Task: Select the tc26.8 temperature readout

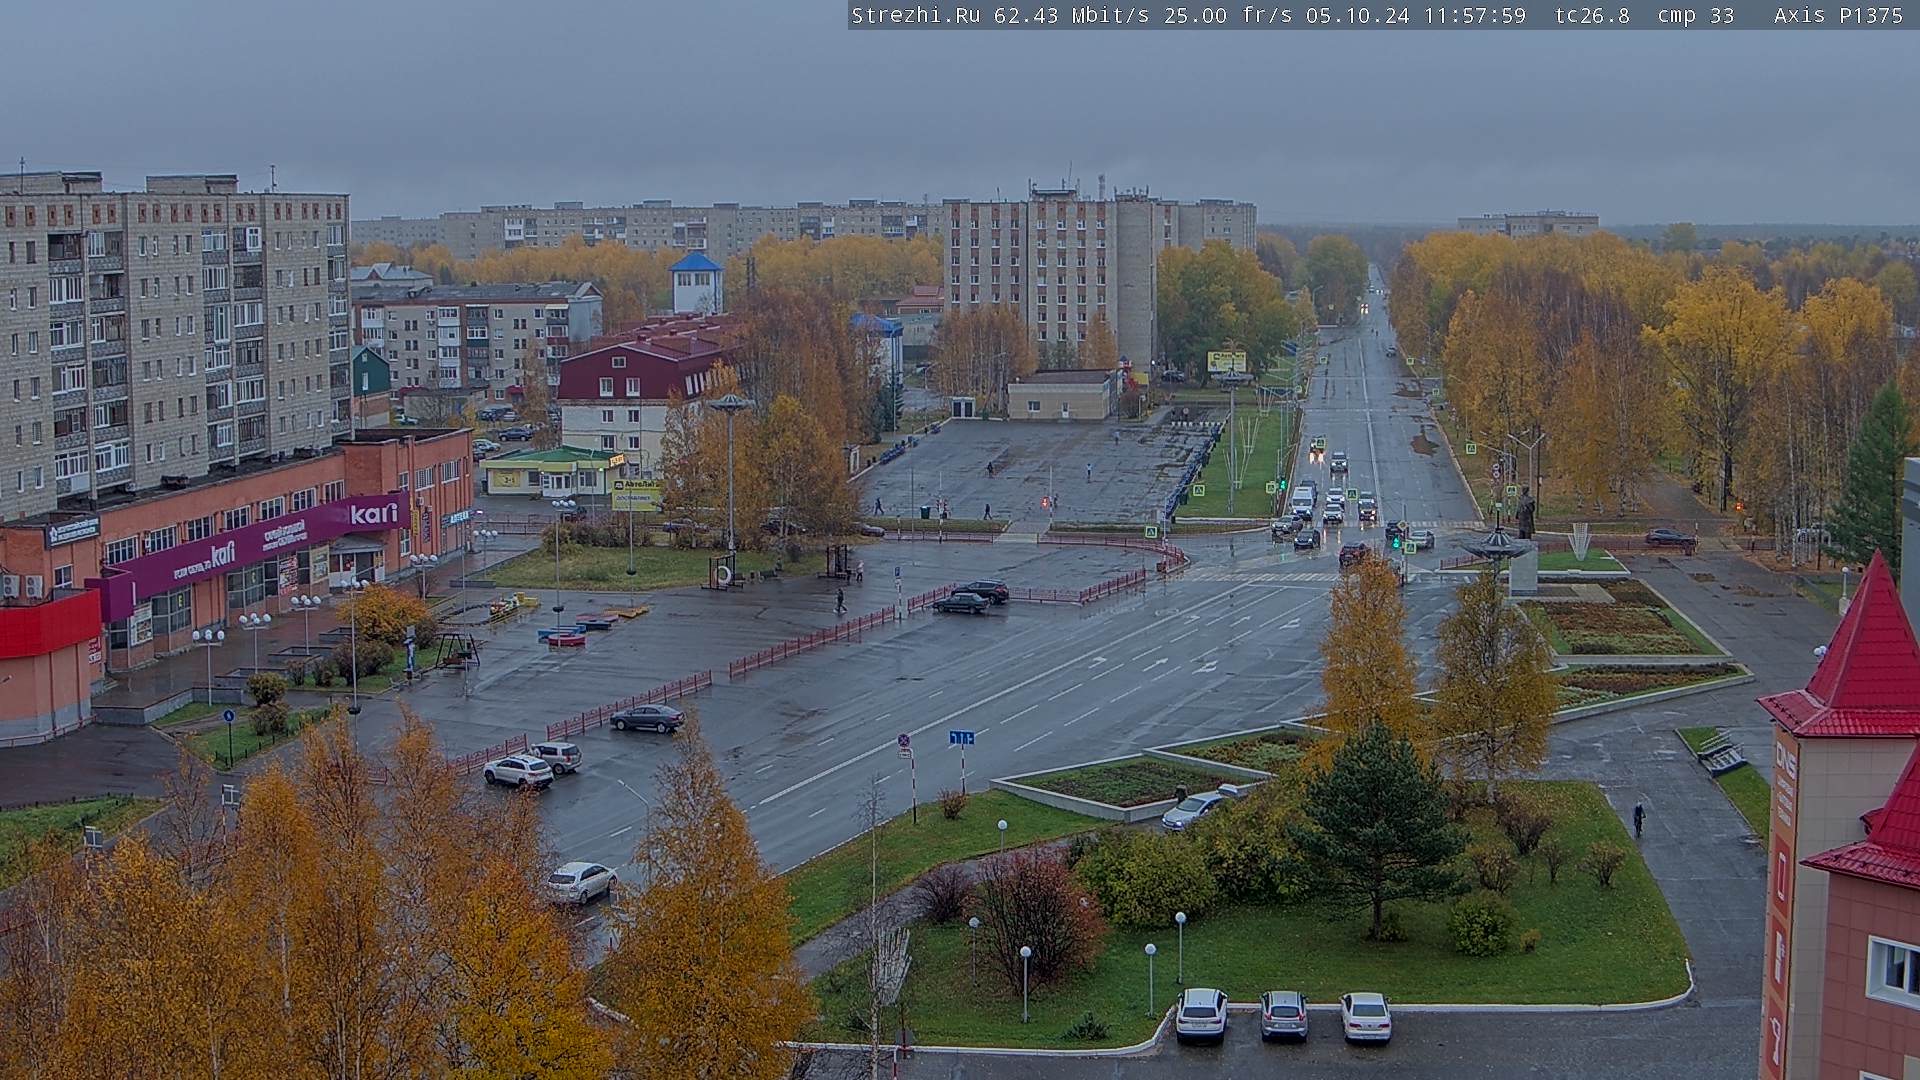Action: (1592, 15)
